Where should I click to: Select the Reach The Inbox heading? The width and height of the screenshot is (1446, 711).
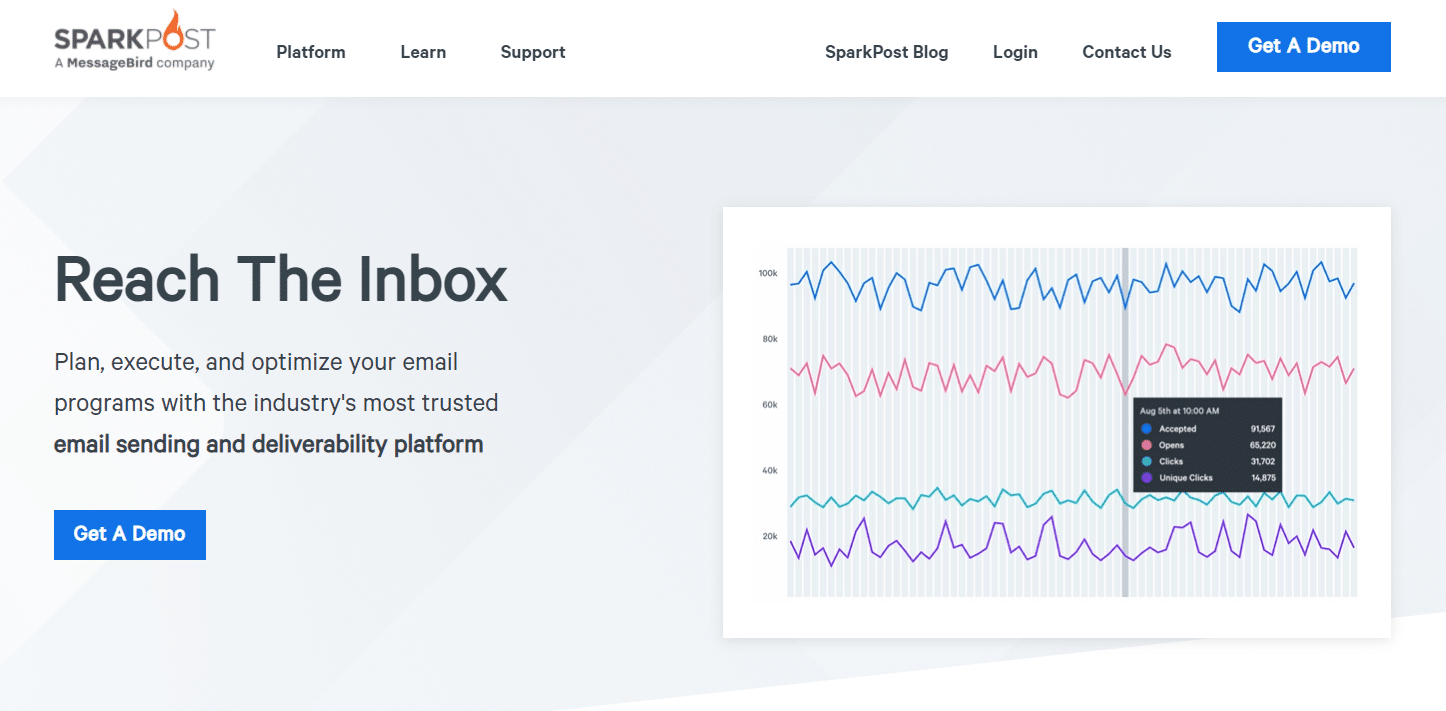[x=281, y=280]
